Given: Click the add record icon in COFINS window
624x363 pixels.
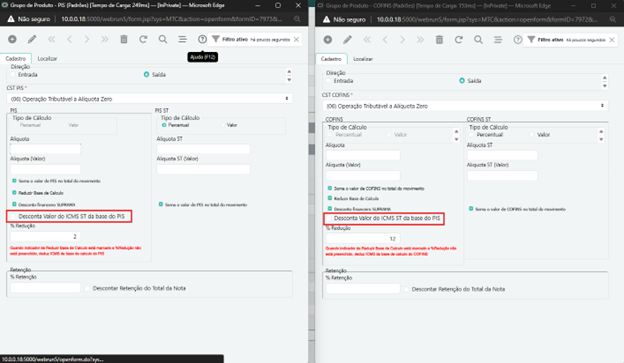Looking at the screenshot, I should [x=328, y=39].
